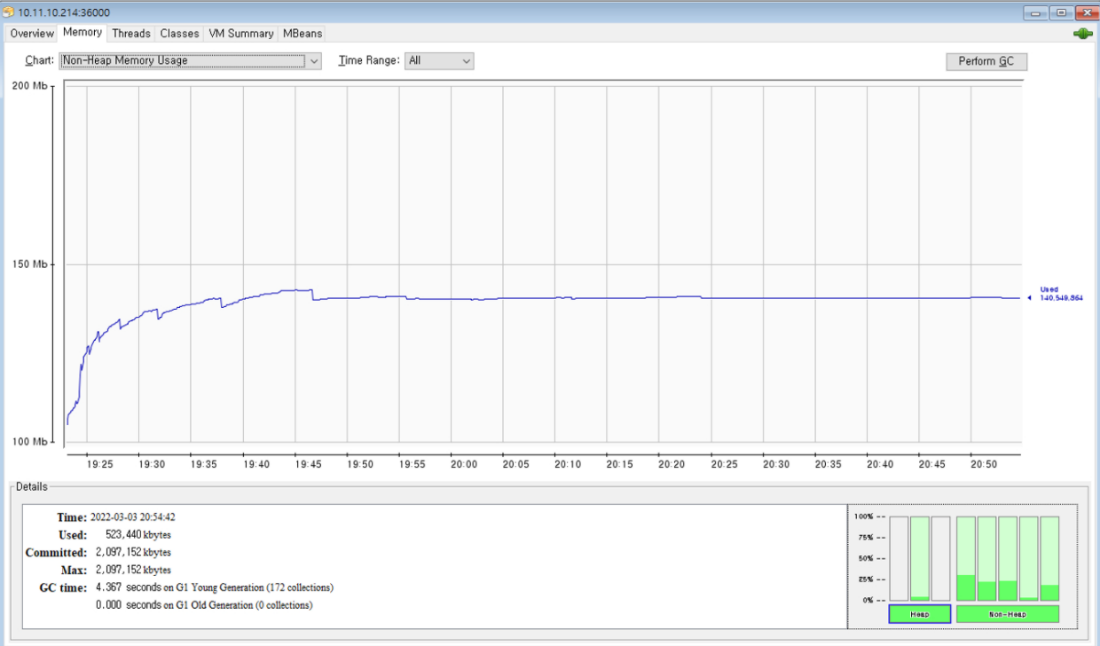Select the fourth Non-Heap memory pool bar
Image resolution: width=1100 pixels, height=646 pixels.
[x=1028, y=558]
